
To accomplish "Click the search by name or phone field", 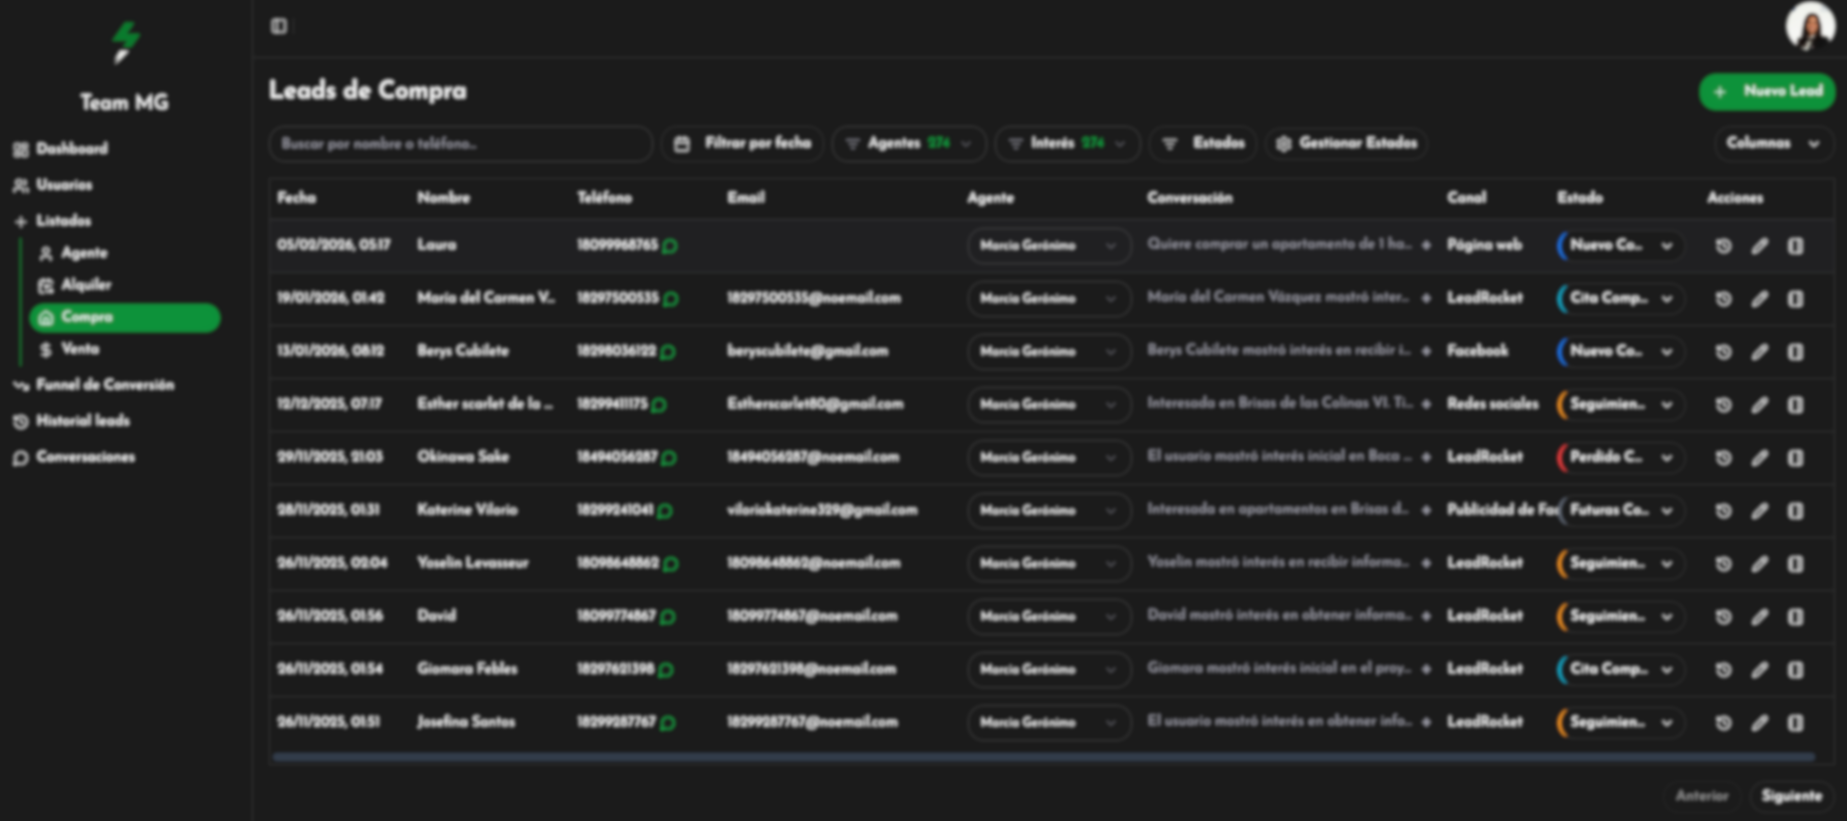I will (x=460, y=144).
